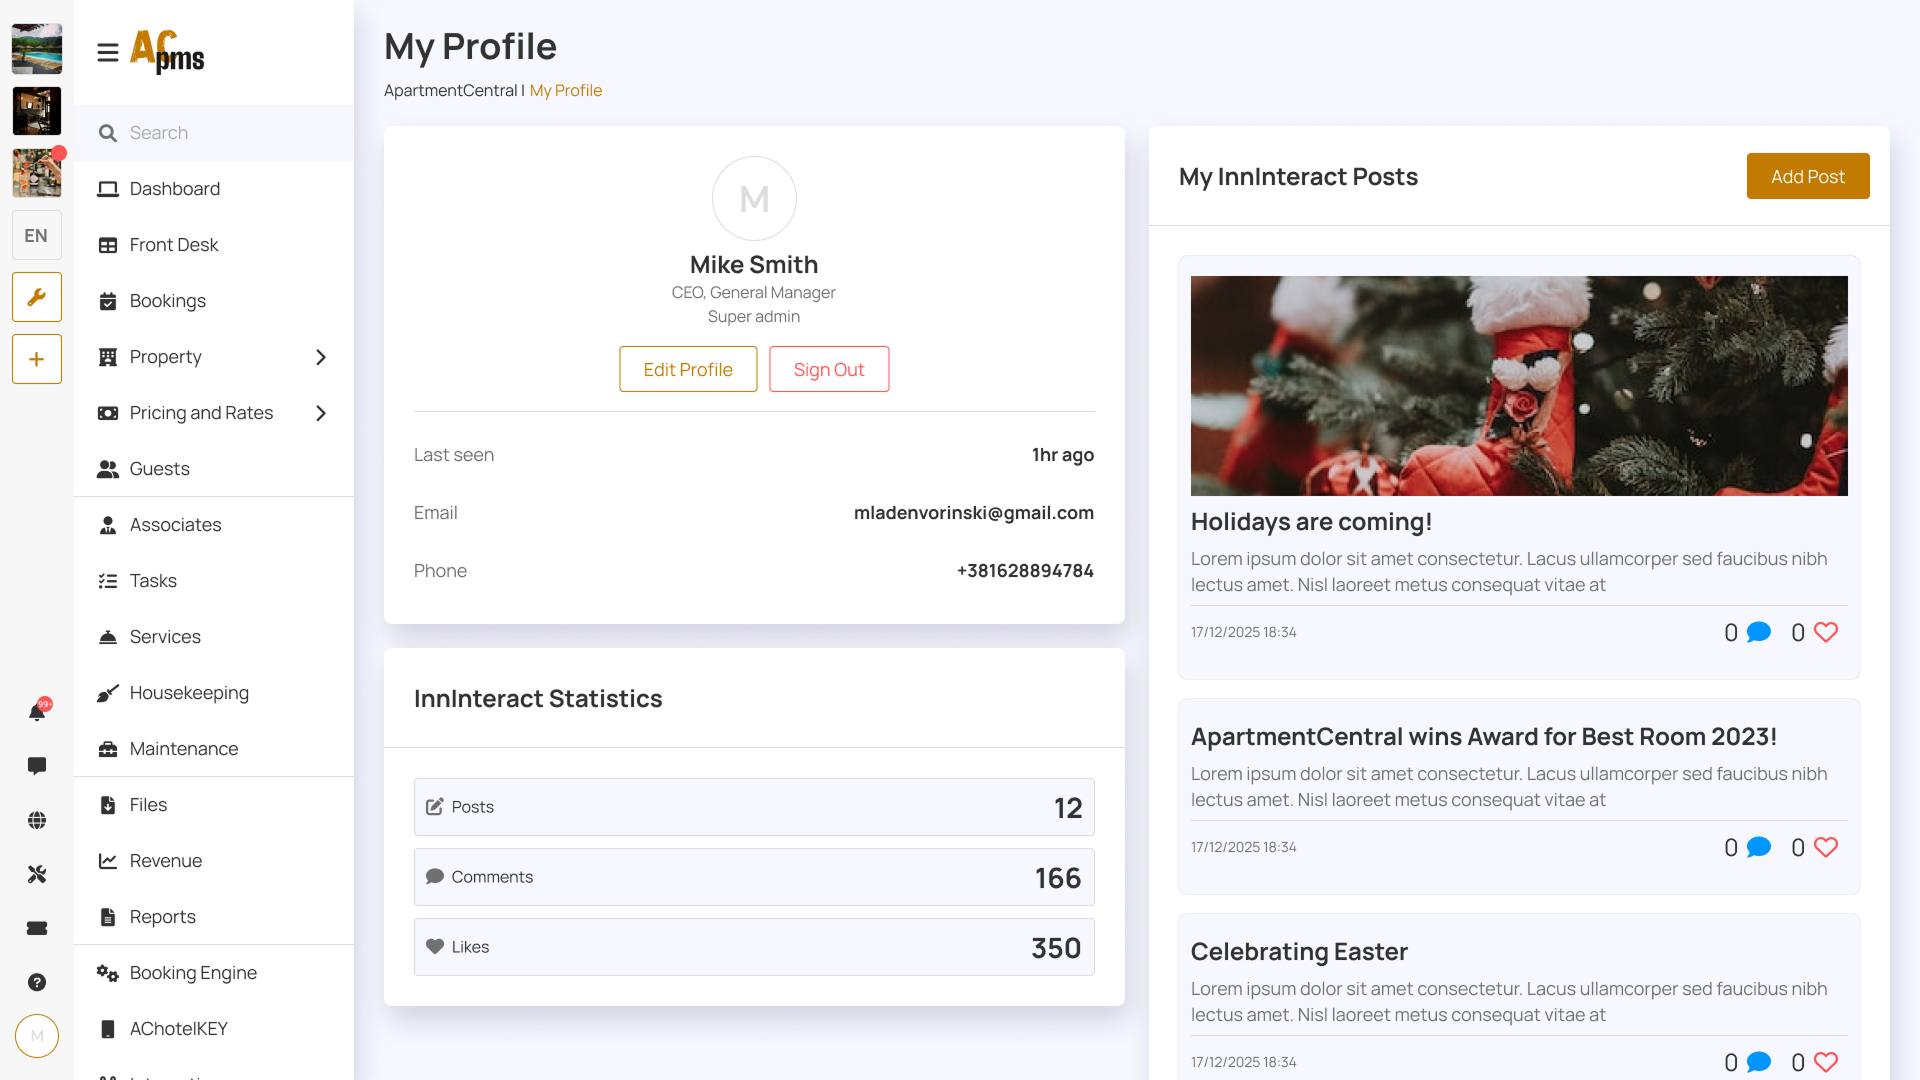Open comments on Holidays are coming post
1920x1080 pixels.
click(x=1758, y=632)
